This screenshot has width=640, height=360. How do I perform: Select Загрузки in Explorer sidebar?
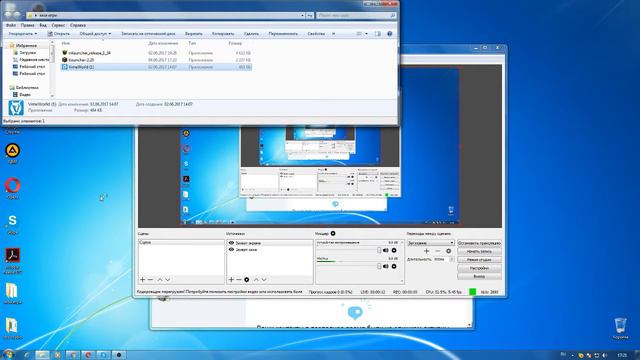point(27,53)
